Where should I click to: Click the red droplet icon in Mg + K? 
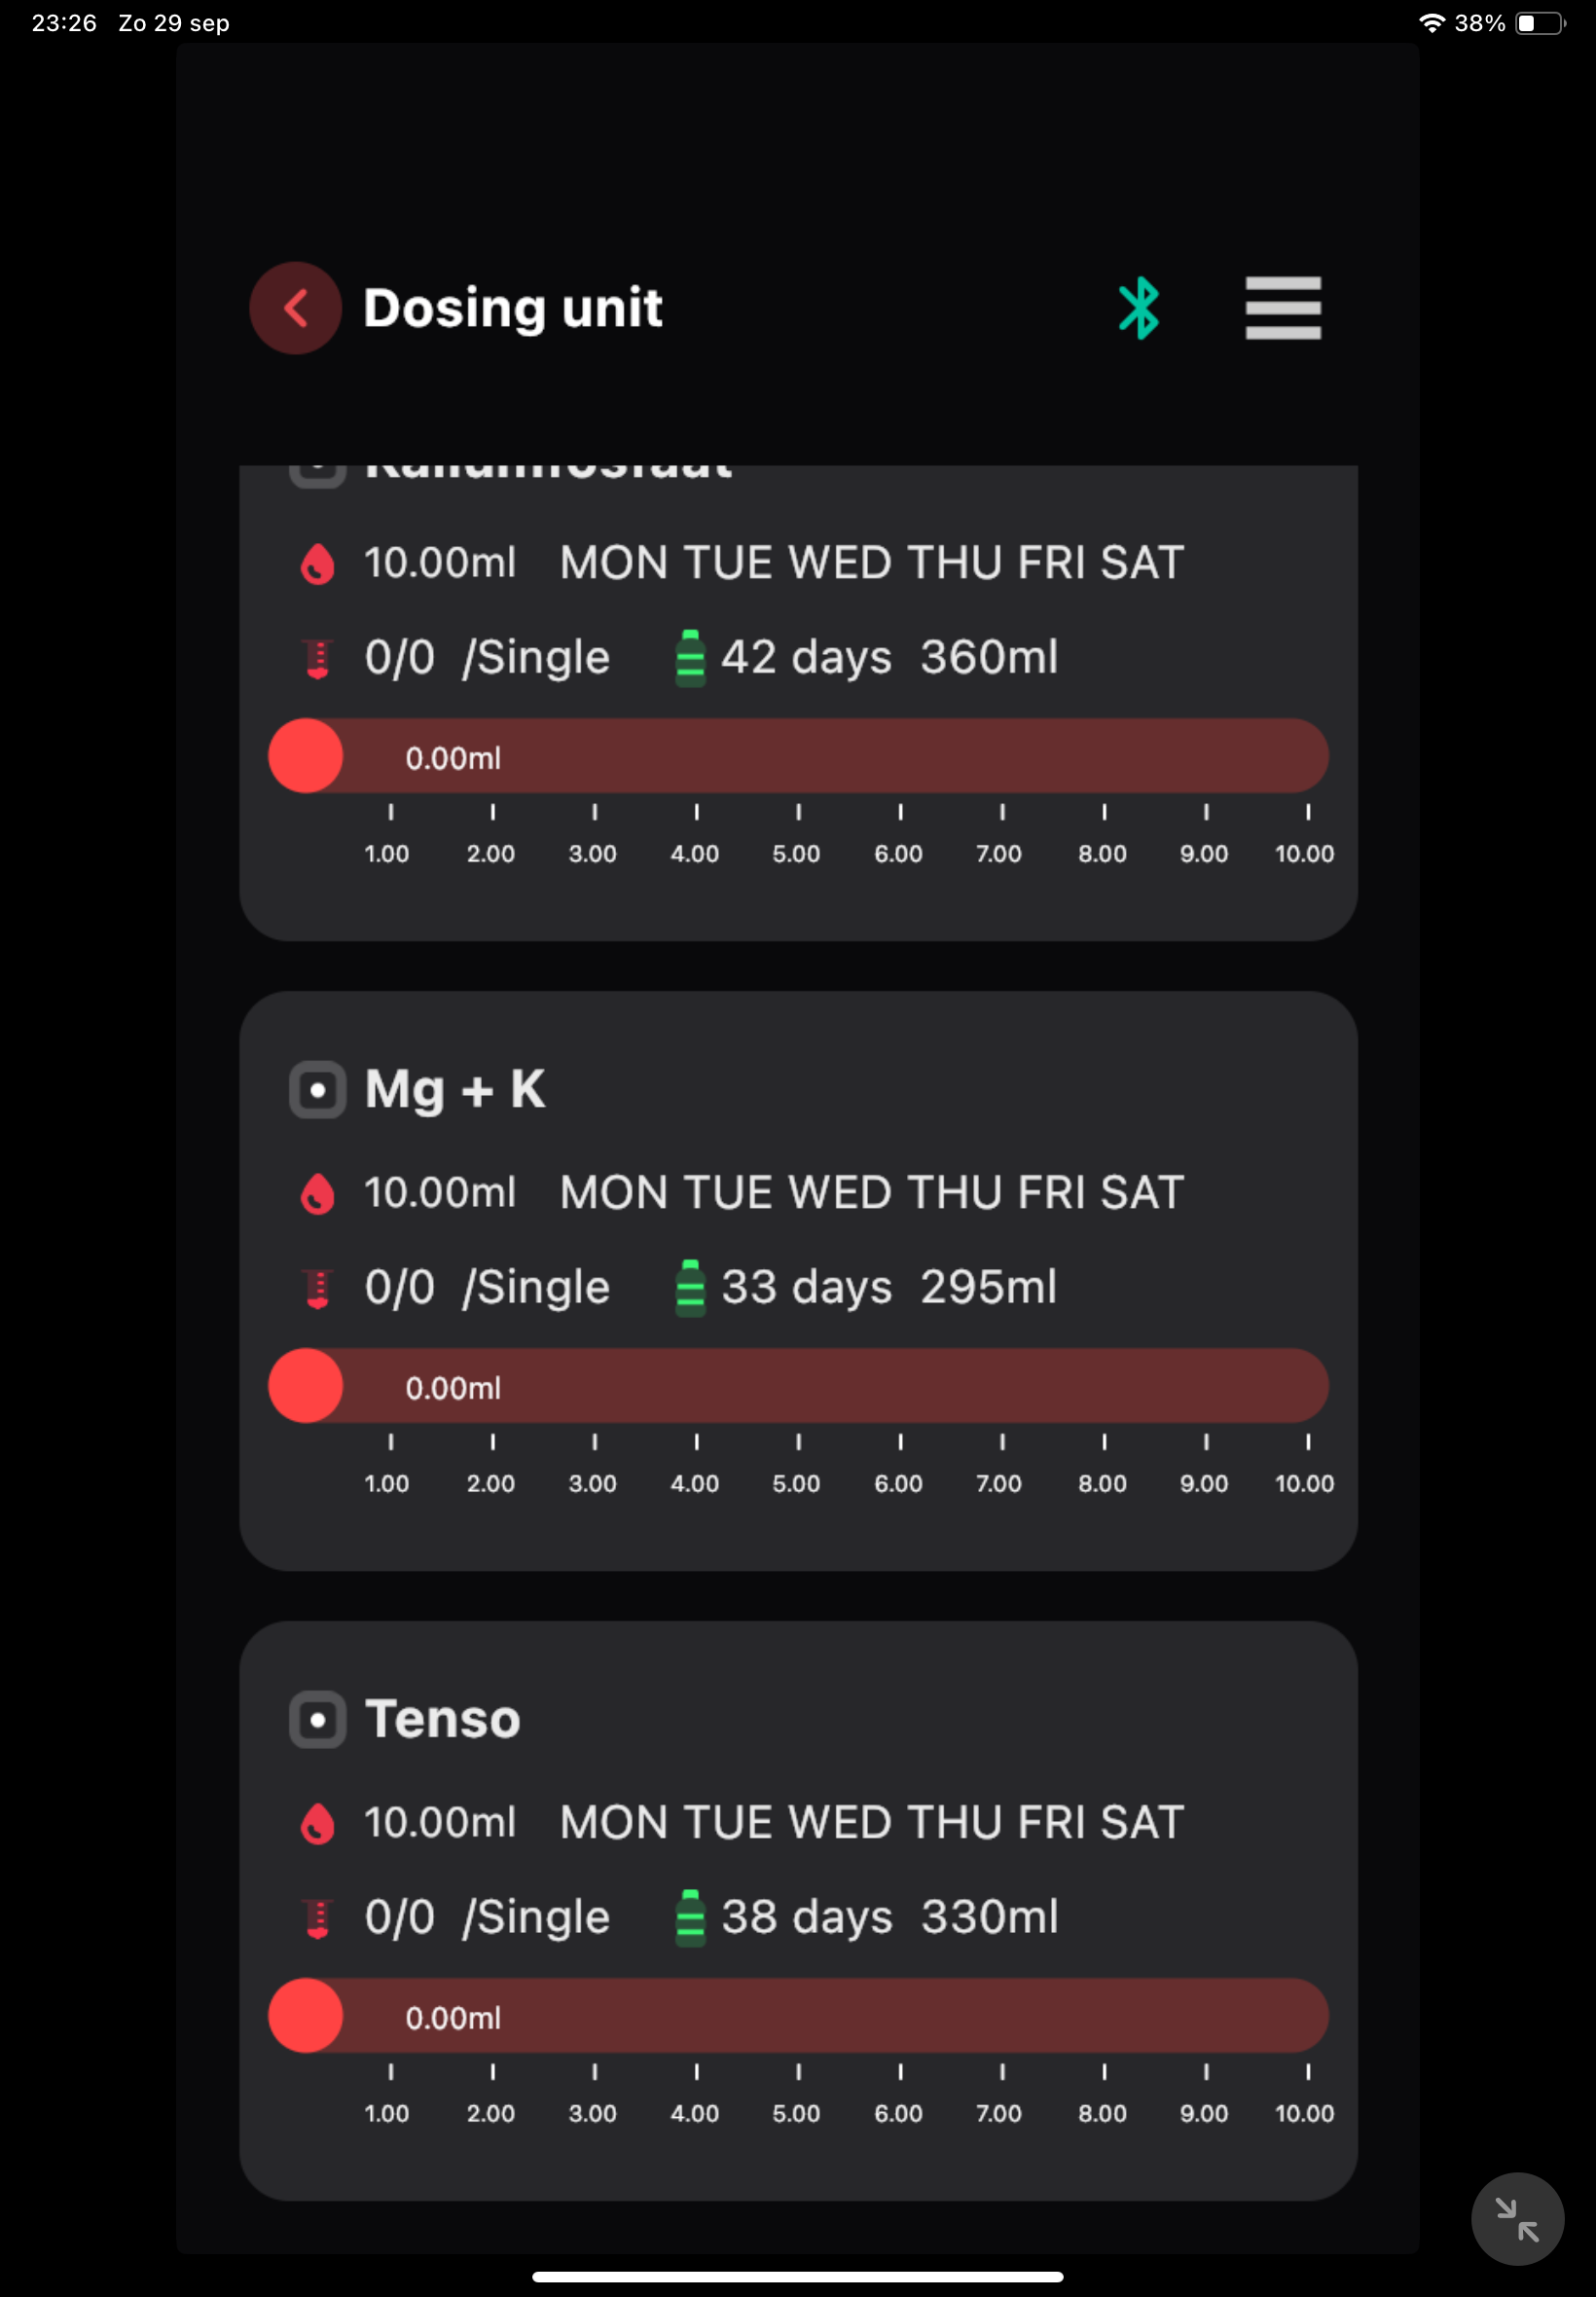pos(318,1193)
